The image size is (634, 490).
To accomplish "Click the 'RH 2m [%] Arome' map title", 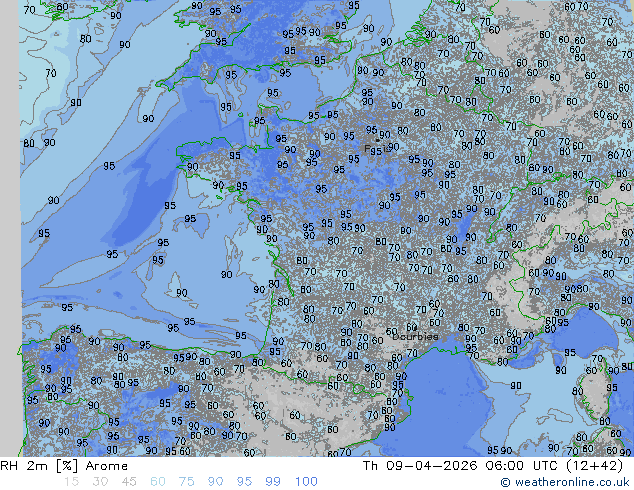I will tap(64, 466).
